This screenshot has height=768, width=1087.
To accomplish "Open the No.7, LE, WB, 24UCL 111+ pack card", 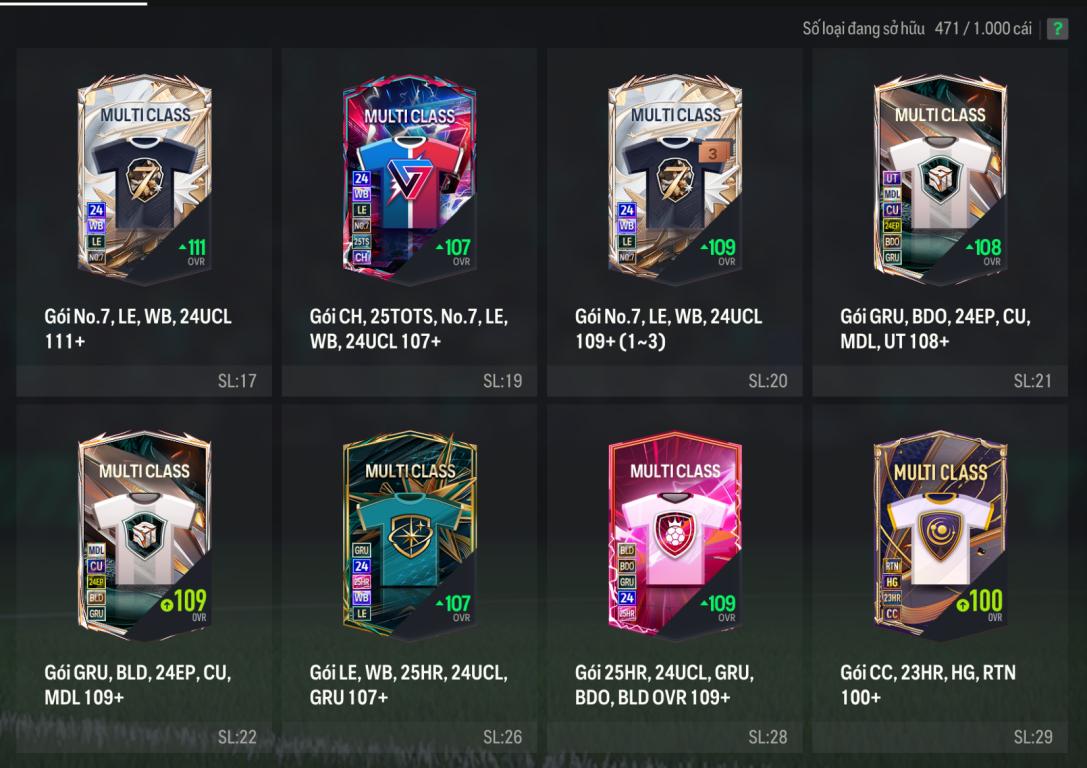I will tap(144, 222).
